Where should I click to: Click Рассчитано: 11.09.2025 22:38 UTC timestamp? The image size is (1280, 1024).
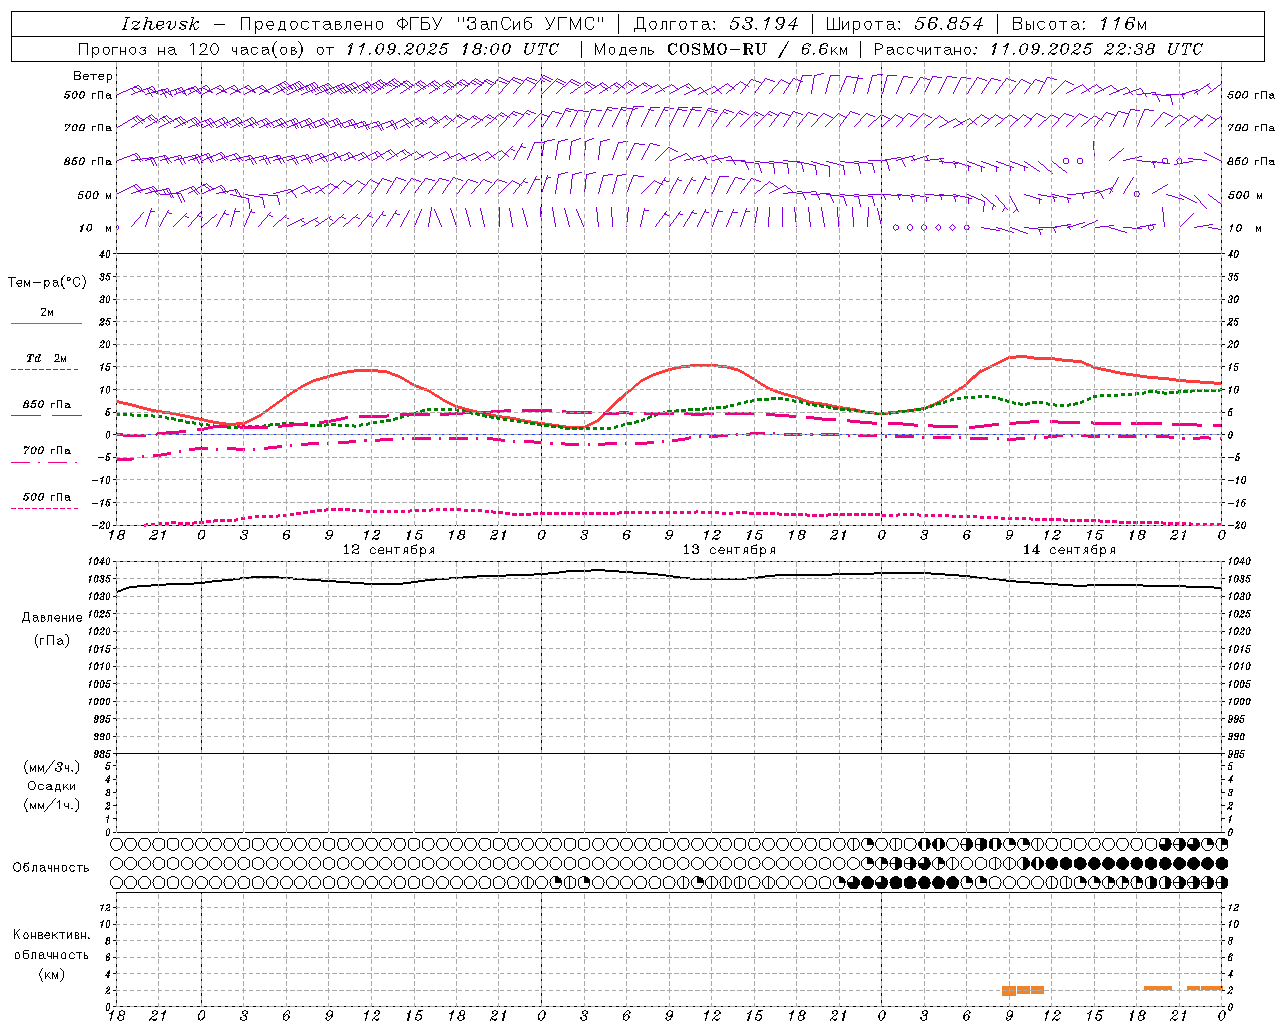click(1038, 49)
